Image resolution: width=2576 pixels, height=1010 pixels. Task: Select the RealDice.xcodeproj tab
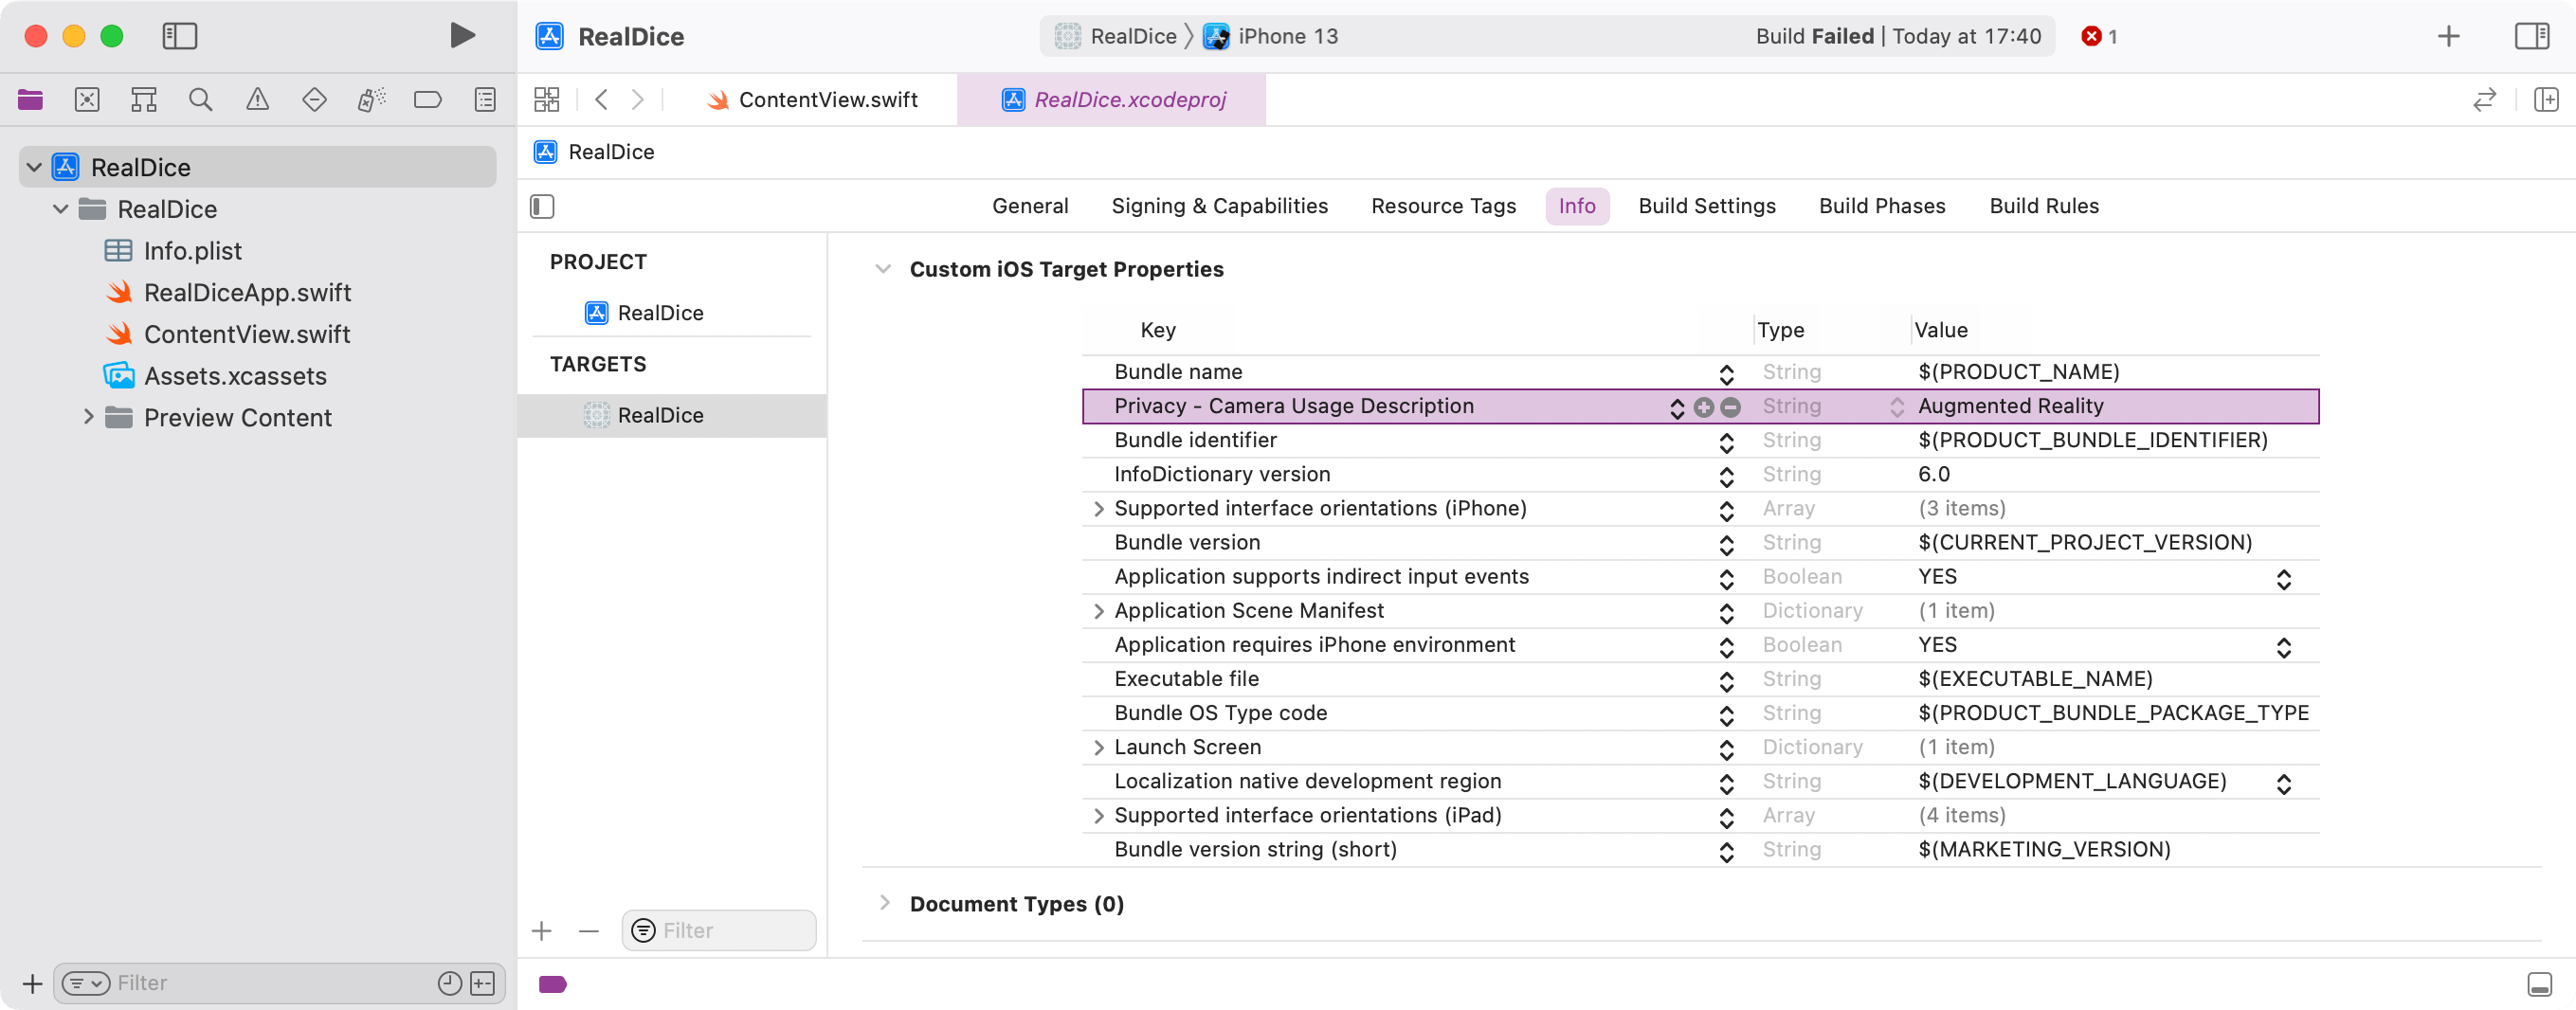pos(1113,100)
